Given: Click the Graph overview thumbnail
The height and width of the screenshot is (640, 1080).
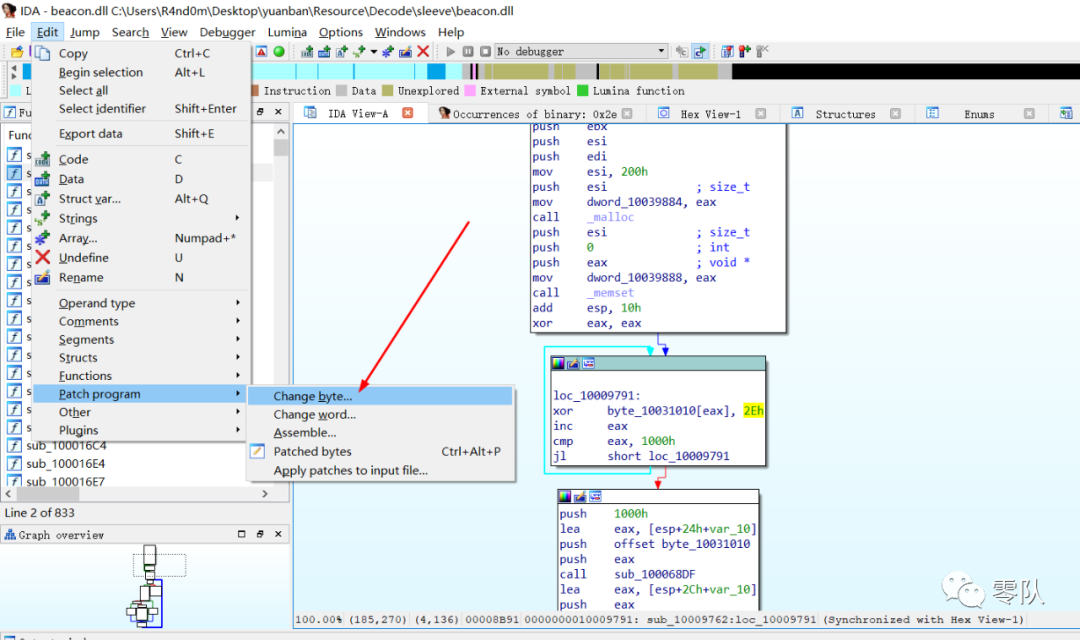Looking at the screenshot, I should [145, 586].
